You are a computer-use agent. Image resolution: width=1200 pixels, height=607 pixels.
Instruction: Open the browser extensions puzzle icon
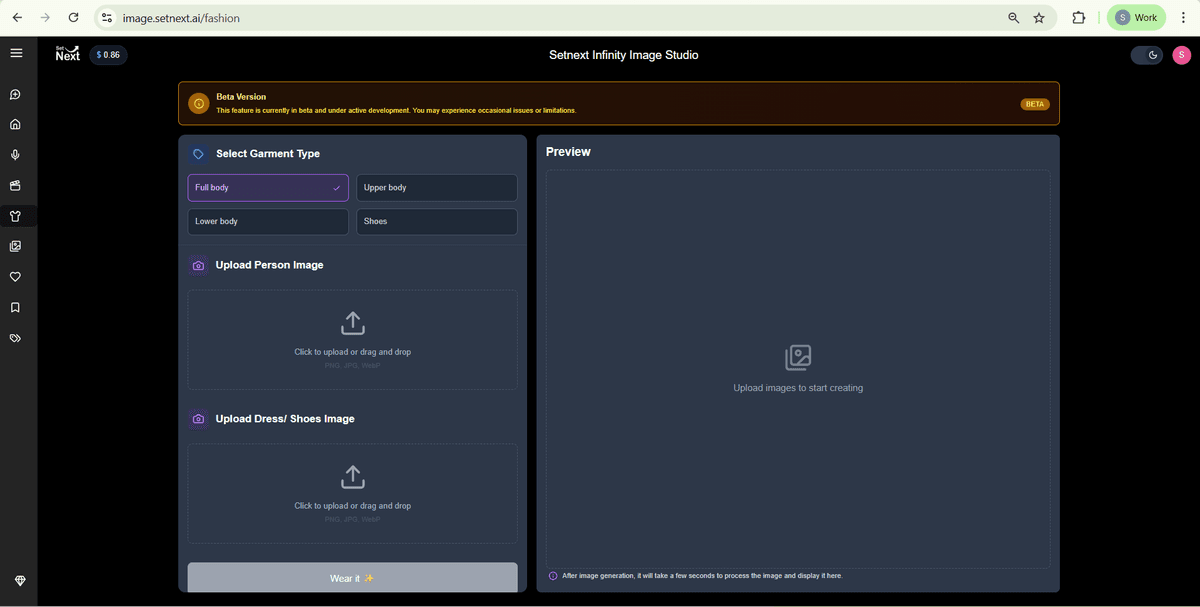1079,18
